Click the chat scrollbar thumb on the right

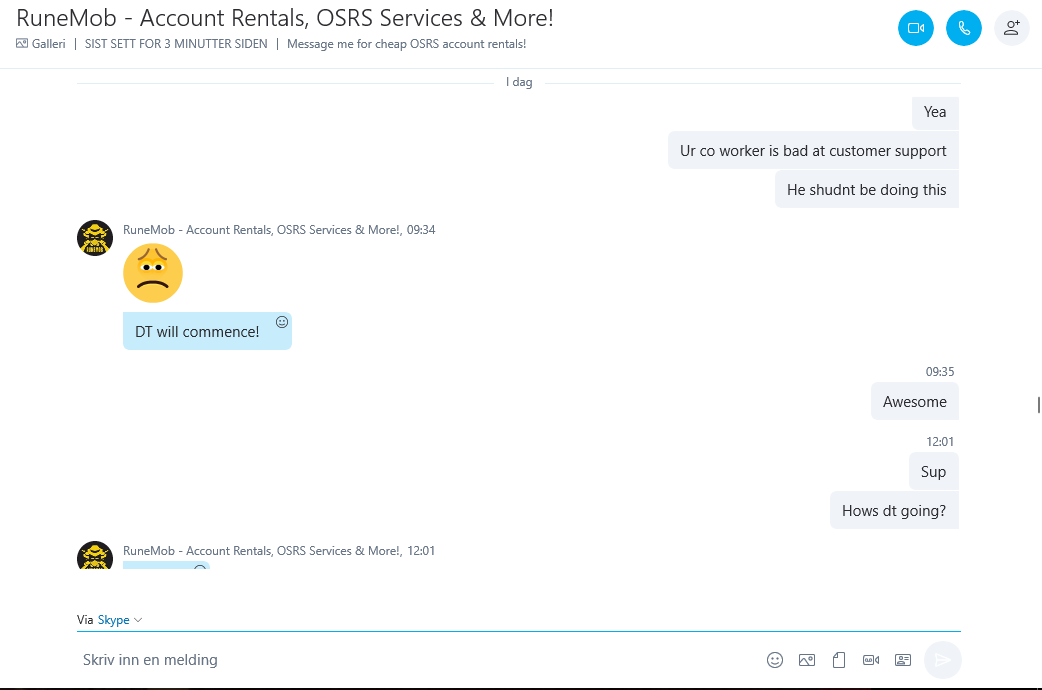click(1039, 404)
